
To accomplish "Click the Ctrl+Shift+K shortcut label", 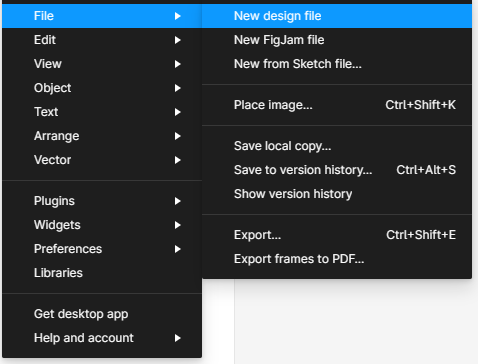I will click(420, 105).
